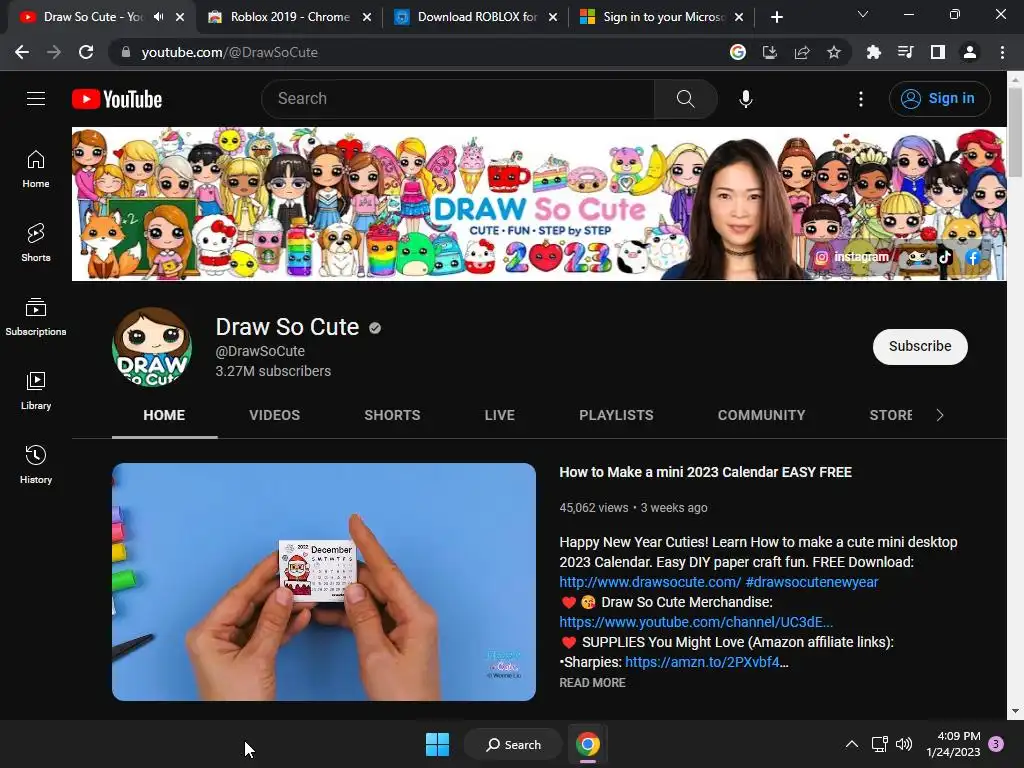Play the featured calendar video thumbnail
The width and height of the screenshot is (1024, 768).
click(x=324, y=582)
